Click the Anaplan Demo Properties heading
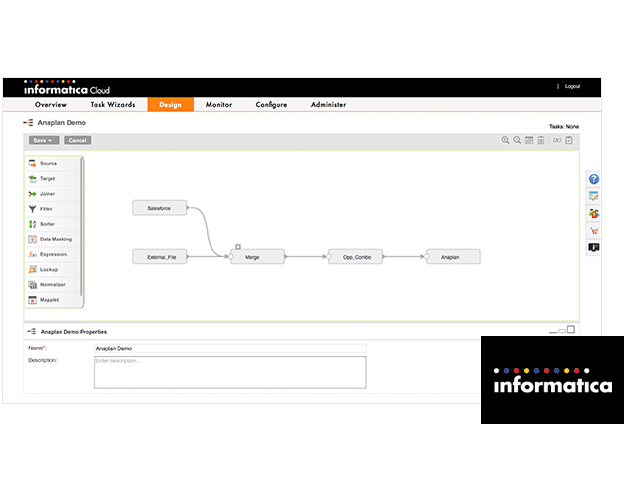The width and height of the screenshot is (625, 500). [x=74, y=332]
